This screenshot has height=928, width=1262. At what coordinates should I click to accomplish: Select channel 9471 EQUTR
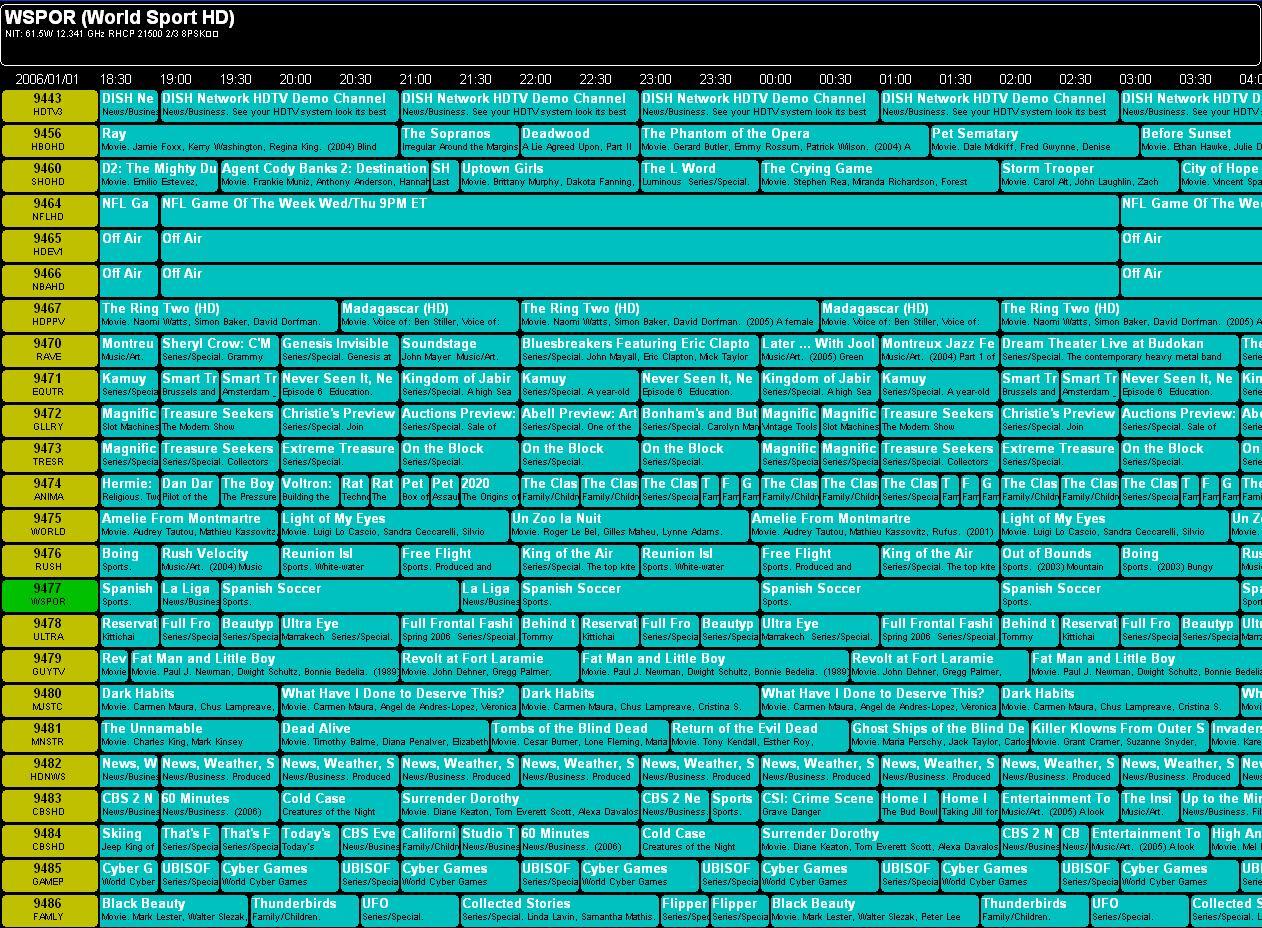point(49,386)
